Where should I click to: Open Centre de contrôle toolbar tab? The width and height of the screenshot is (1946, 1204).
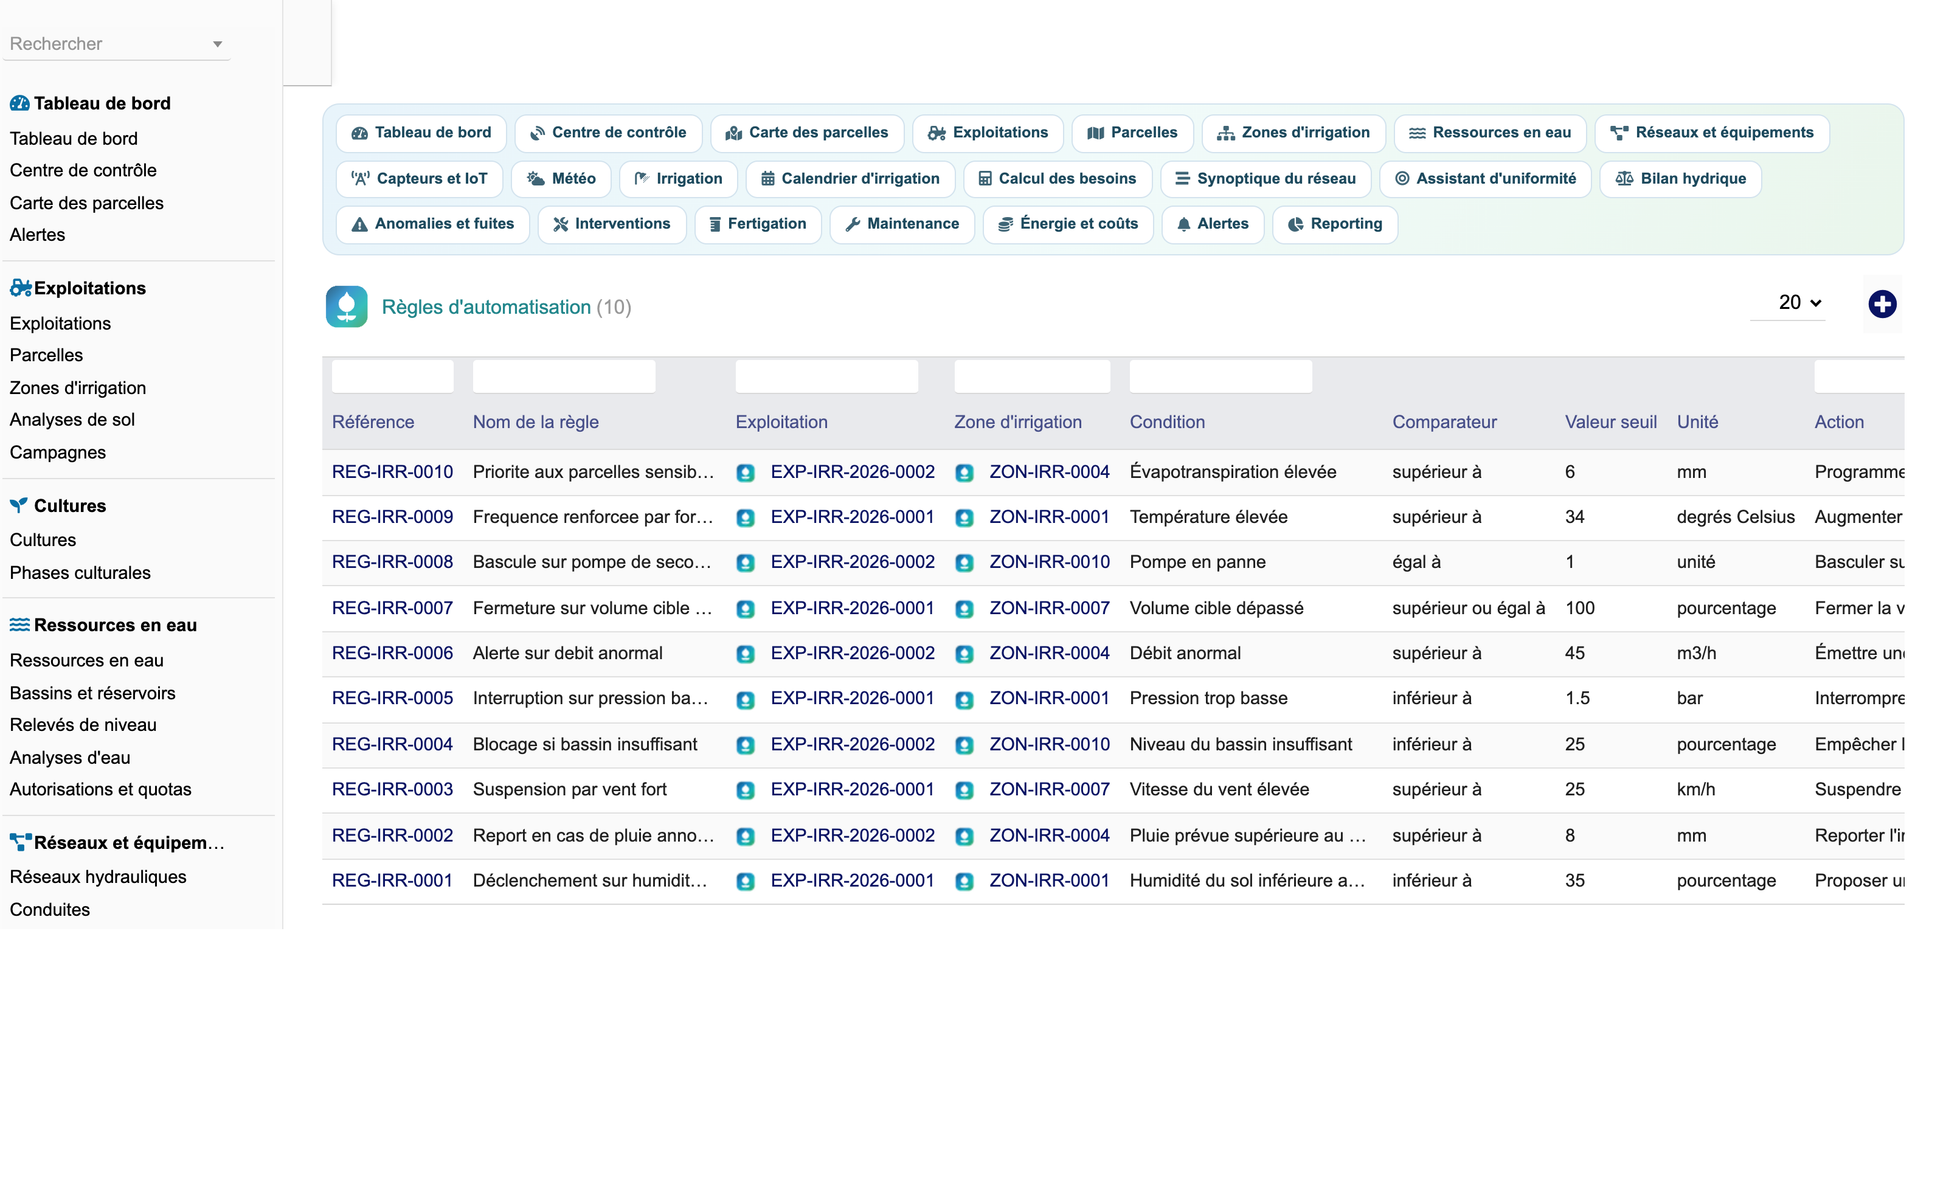pos(608,133)
